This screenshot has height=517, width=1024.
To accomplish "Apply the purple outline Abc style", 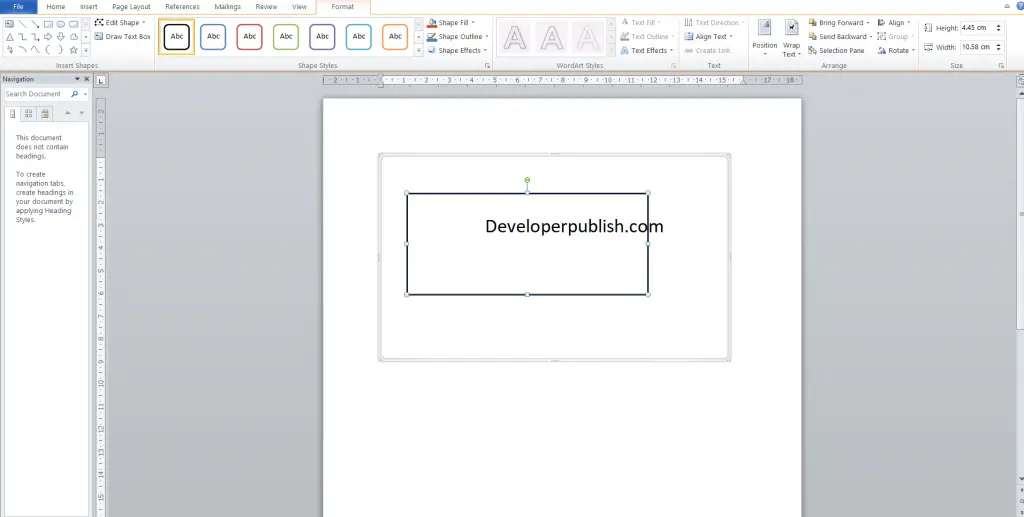I will (322, 37).
